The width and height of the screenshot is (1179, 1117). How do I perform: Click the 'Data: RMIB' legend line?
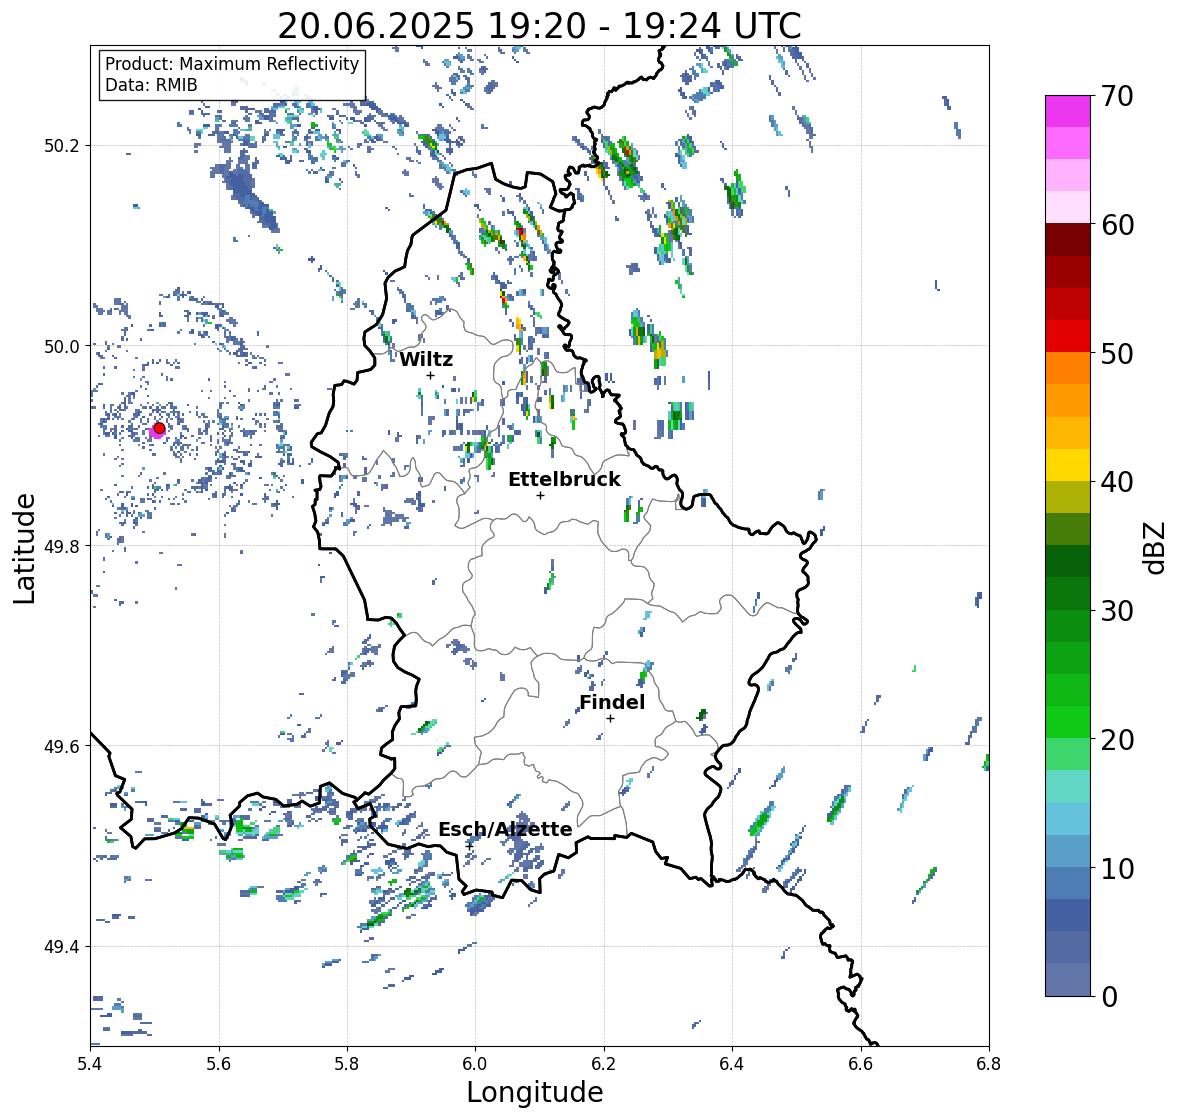coord(151,85)
